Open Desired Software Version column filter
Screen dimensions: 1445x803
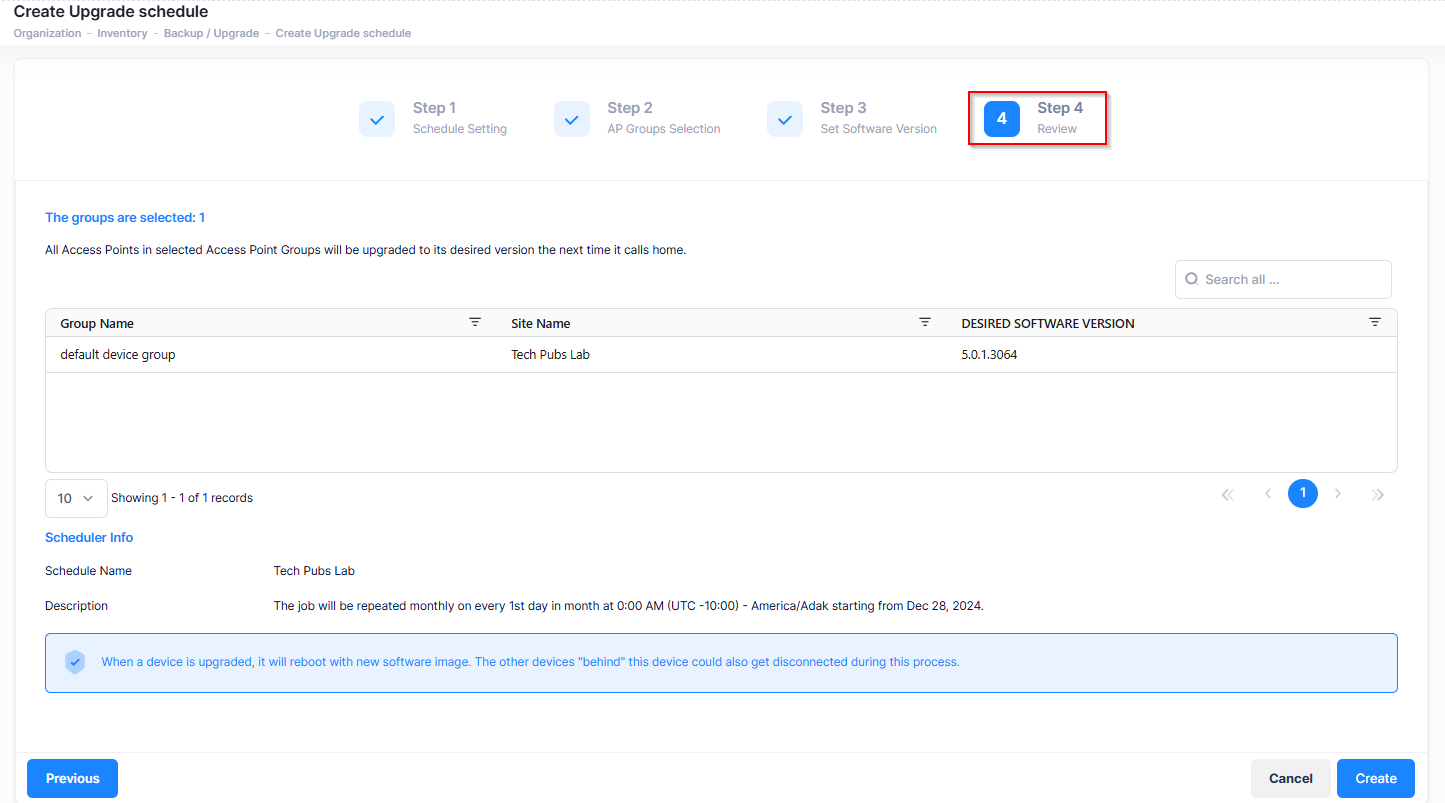click(x=1375, y=322)
